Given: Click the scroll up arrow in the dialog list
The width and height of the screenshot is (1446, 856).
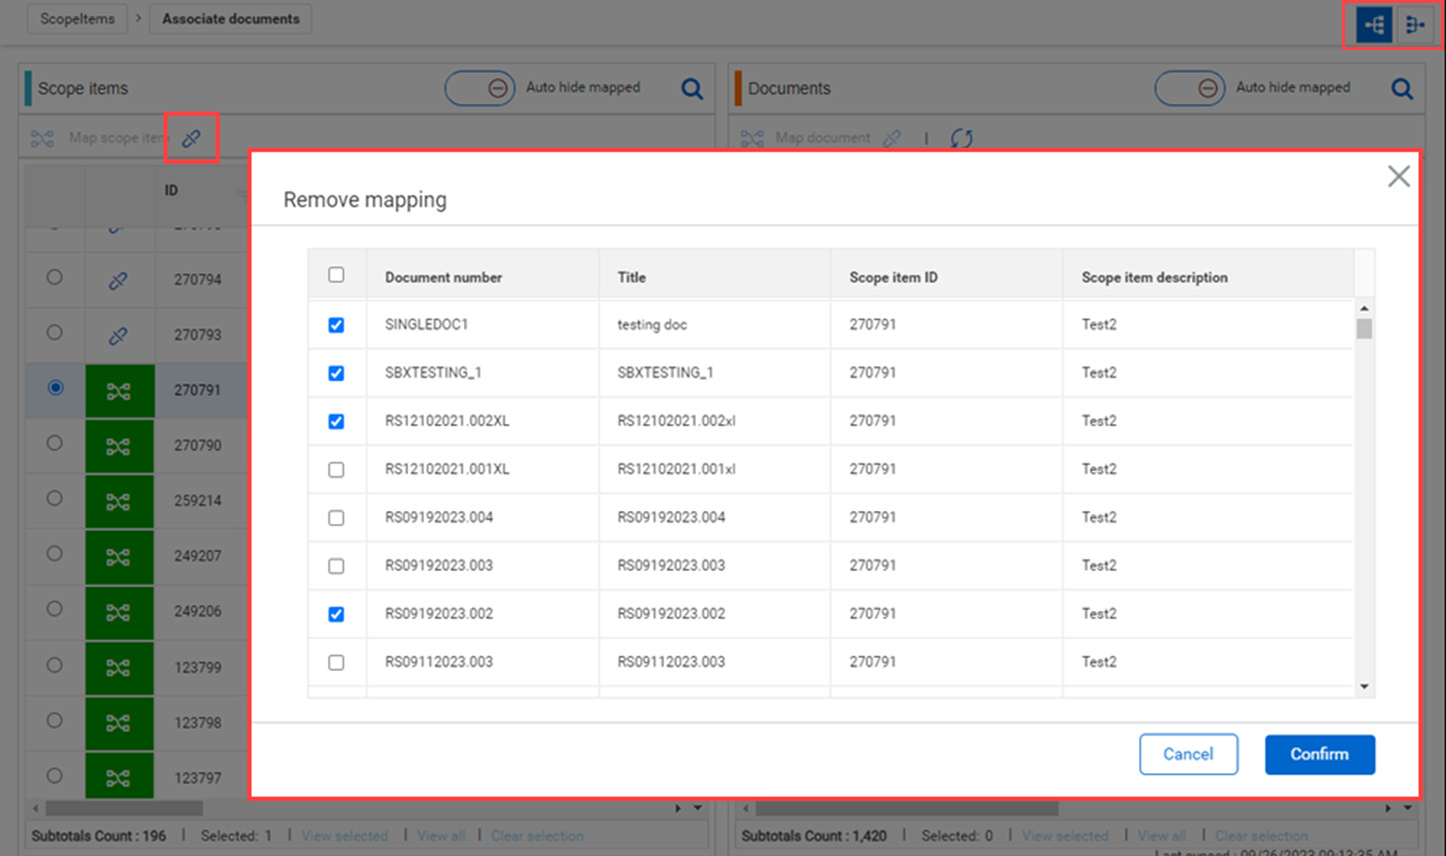Looking at the screenshot, I should point(1364,308).
